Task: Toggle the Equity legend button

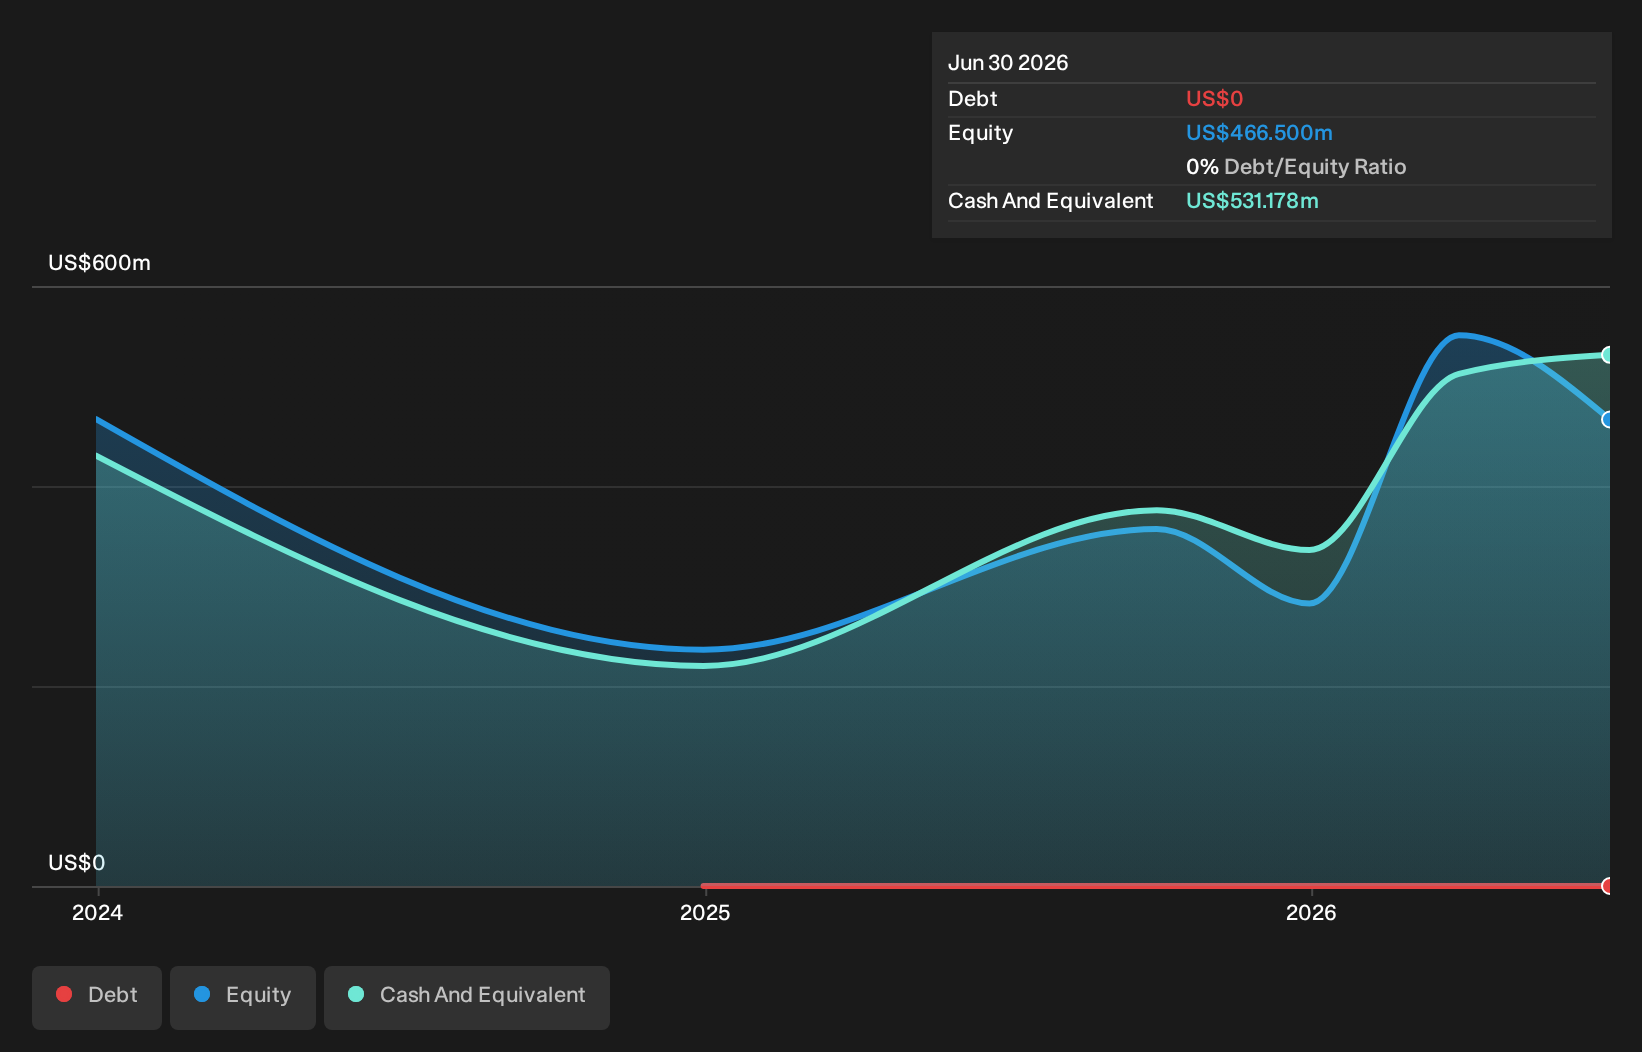Action: [x=243, y=997]
